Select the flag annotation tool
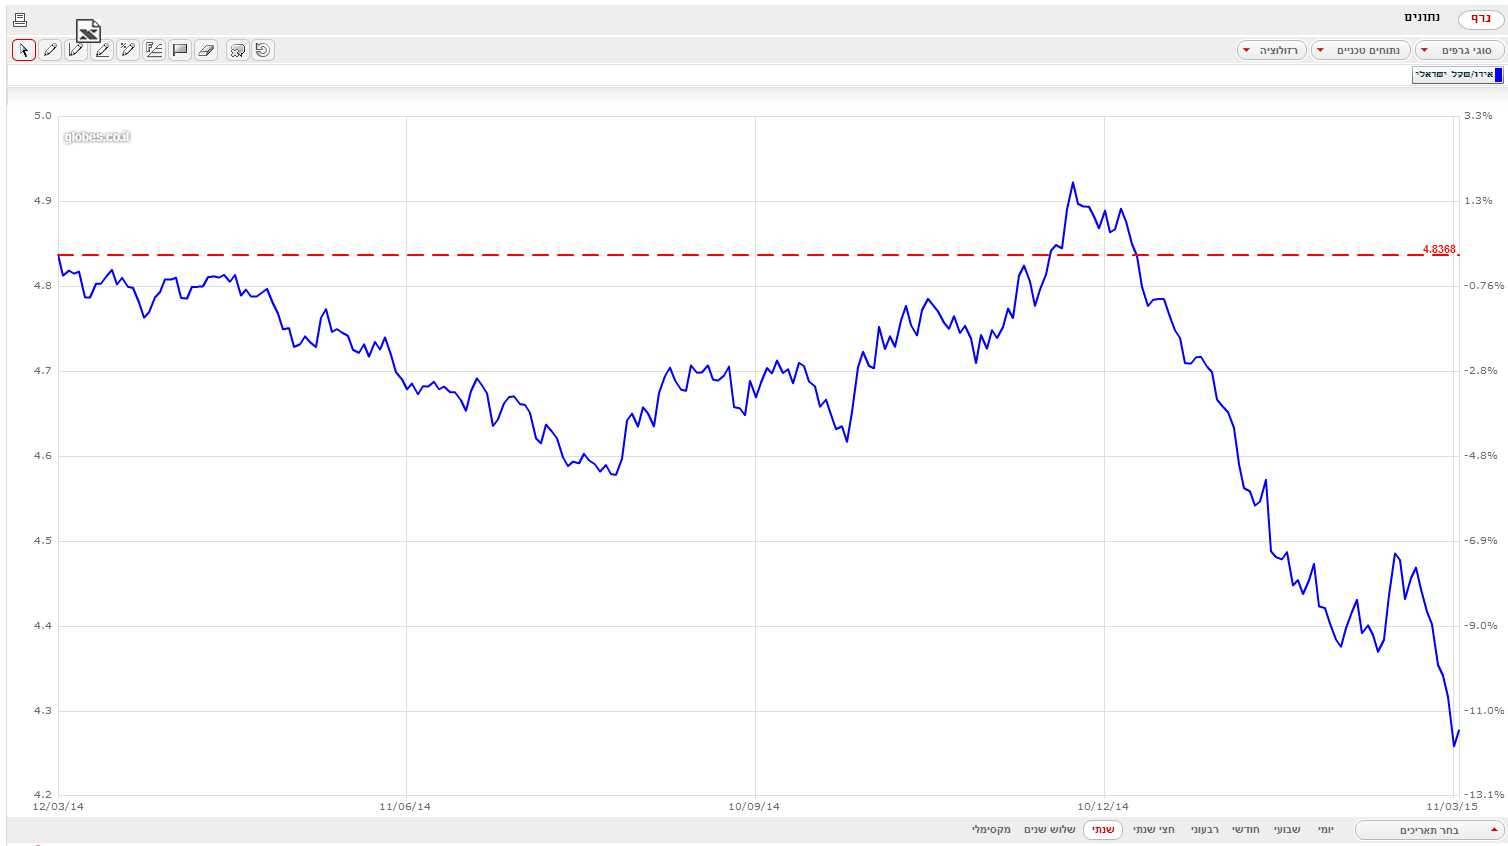 pyautogui.click(x=180, y=50)
